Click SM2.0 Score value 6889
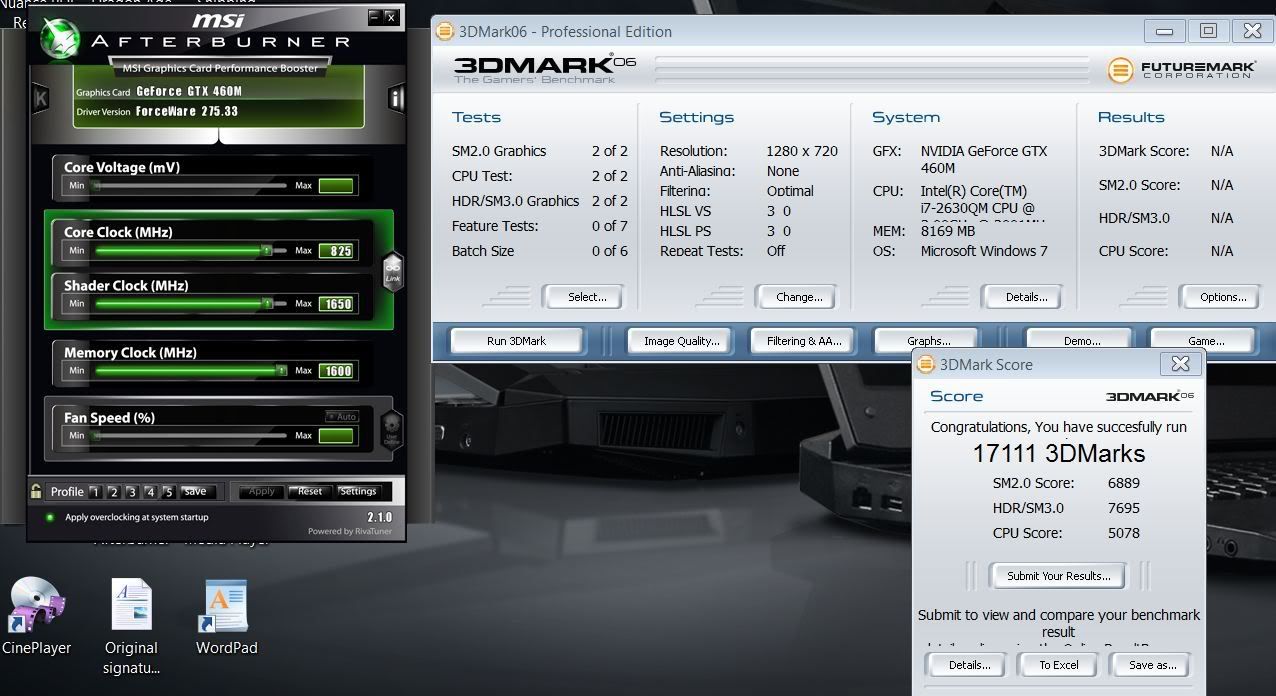 tap(1123, 483)
